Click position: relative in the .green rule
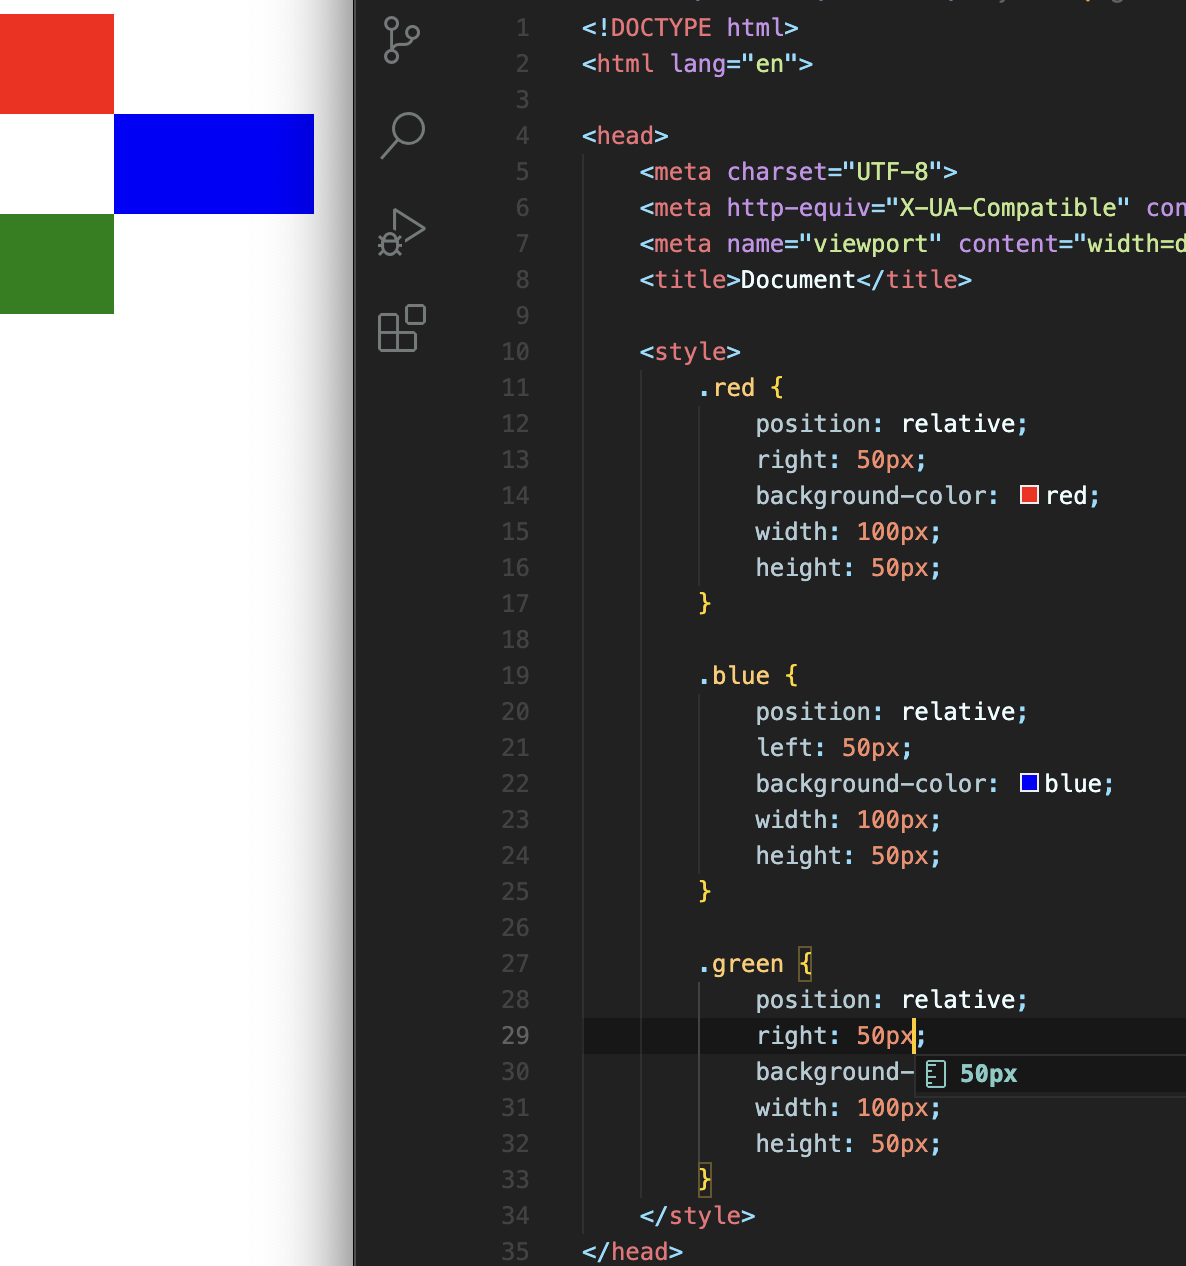 pyautogui.click(x=891, y=1000)
